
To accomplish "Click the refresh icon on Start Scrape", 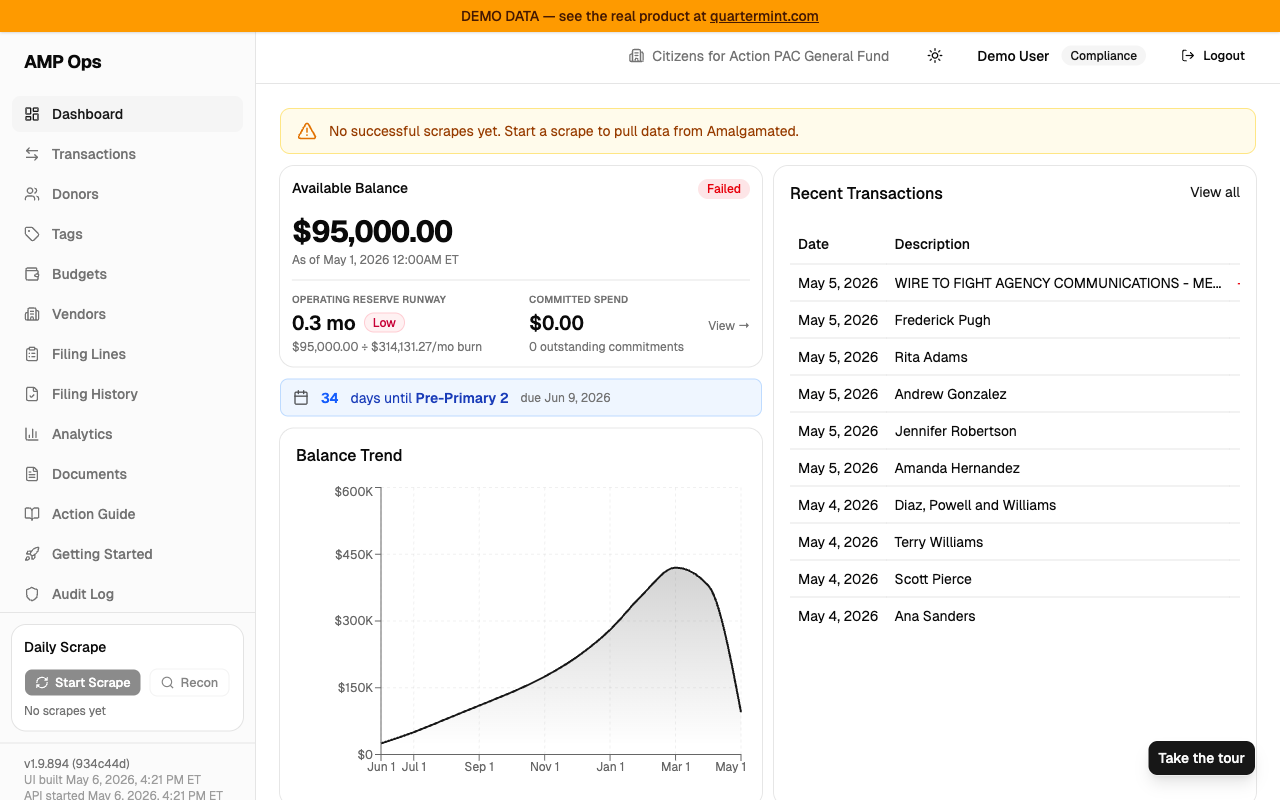I will pos(42,683).
